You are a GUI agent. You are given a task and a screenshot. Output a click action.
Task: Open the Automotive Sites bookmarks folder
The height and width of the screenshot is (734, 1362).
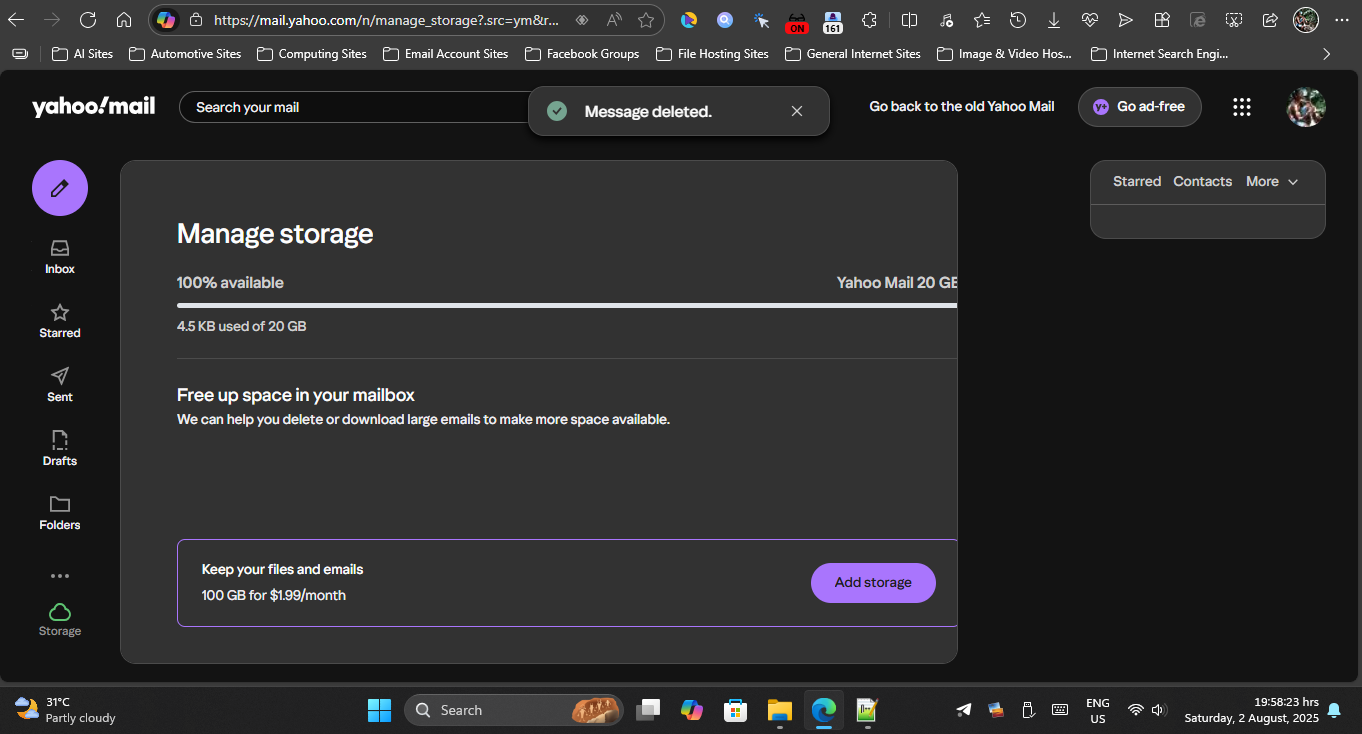(185, 54)
